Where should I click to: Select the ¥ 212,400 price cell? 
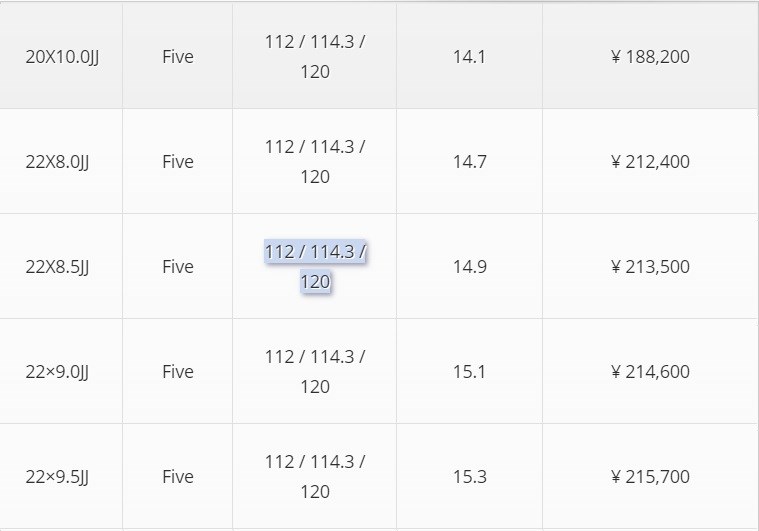tap(650, 162)
